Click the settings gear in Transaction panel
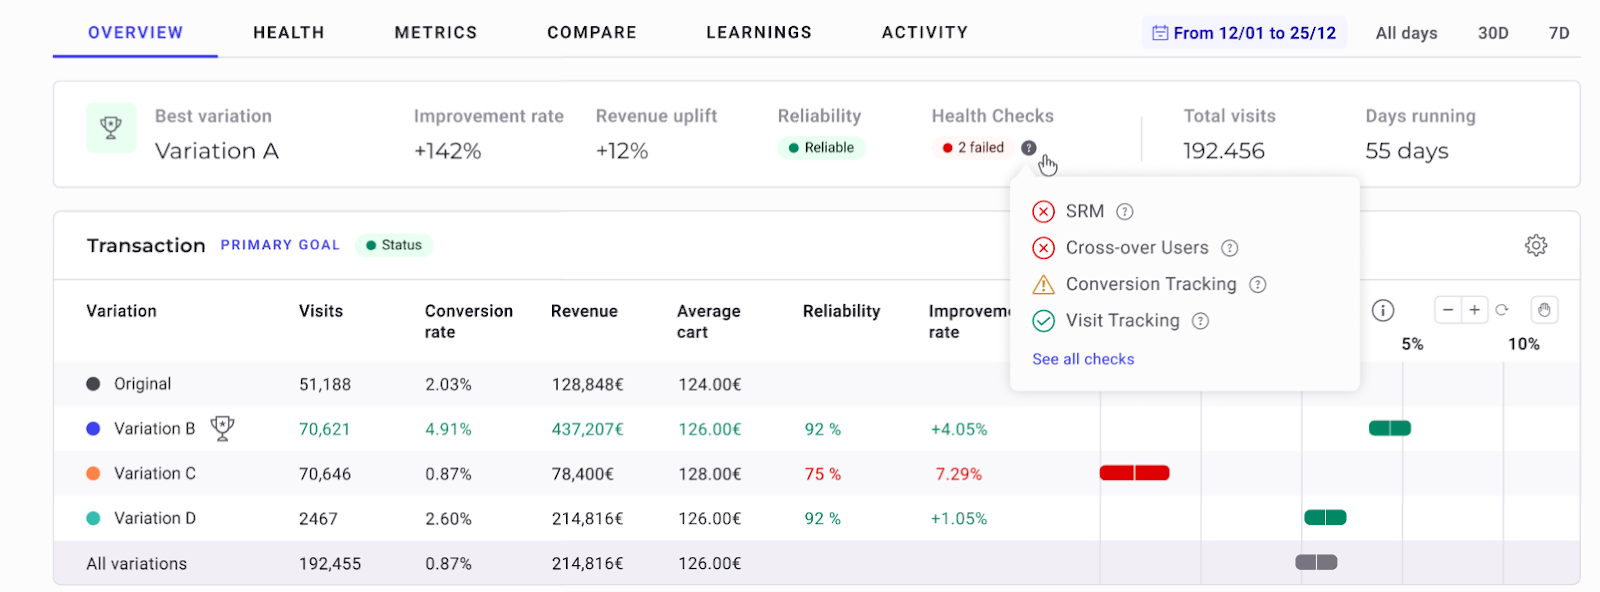1600x592 pixels. click(1536, 245)
